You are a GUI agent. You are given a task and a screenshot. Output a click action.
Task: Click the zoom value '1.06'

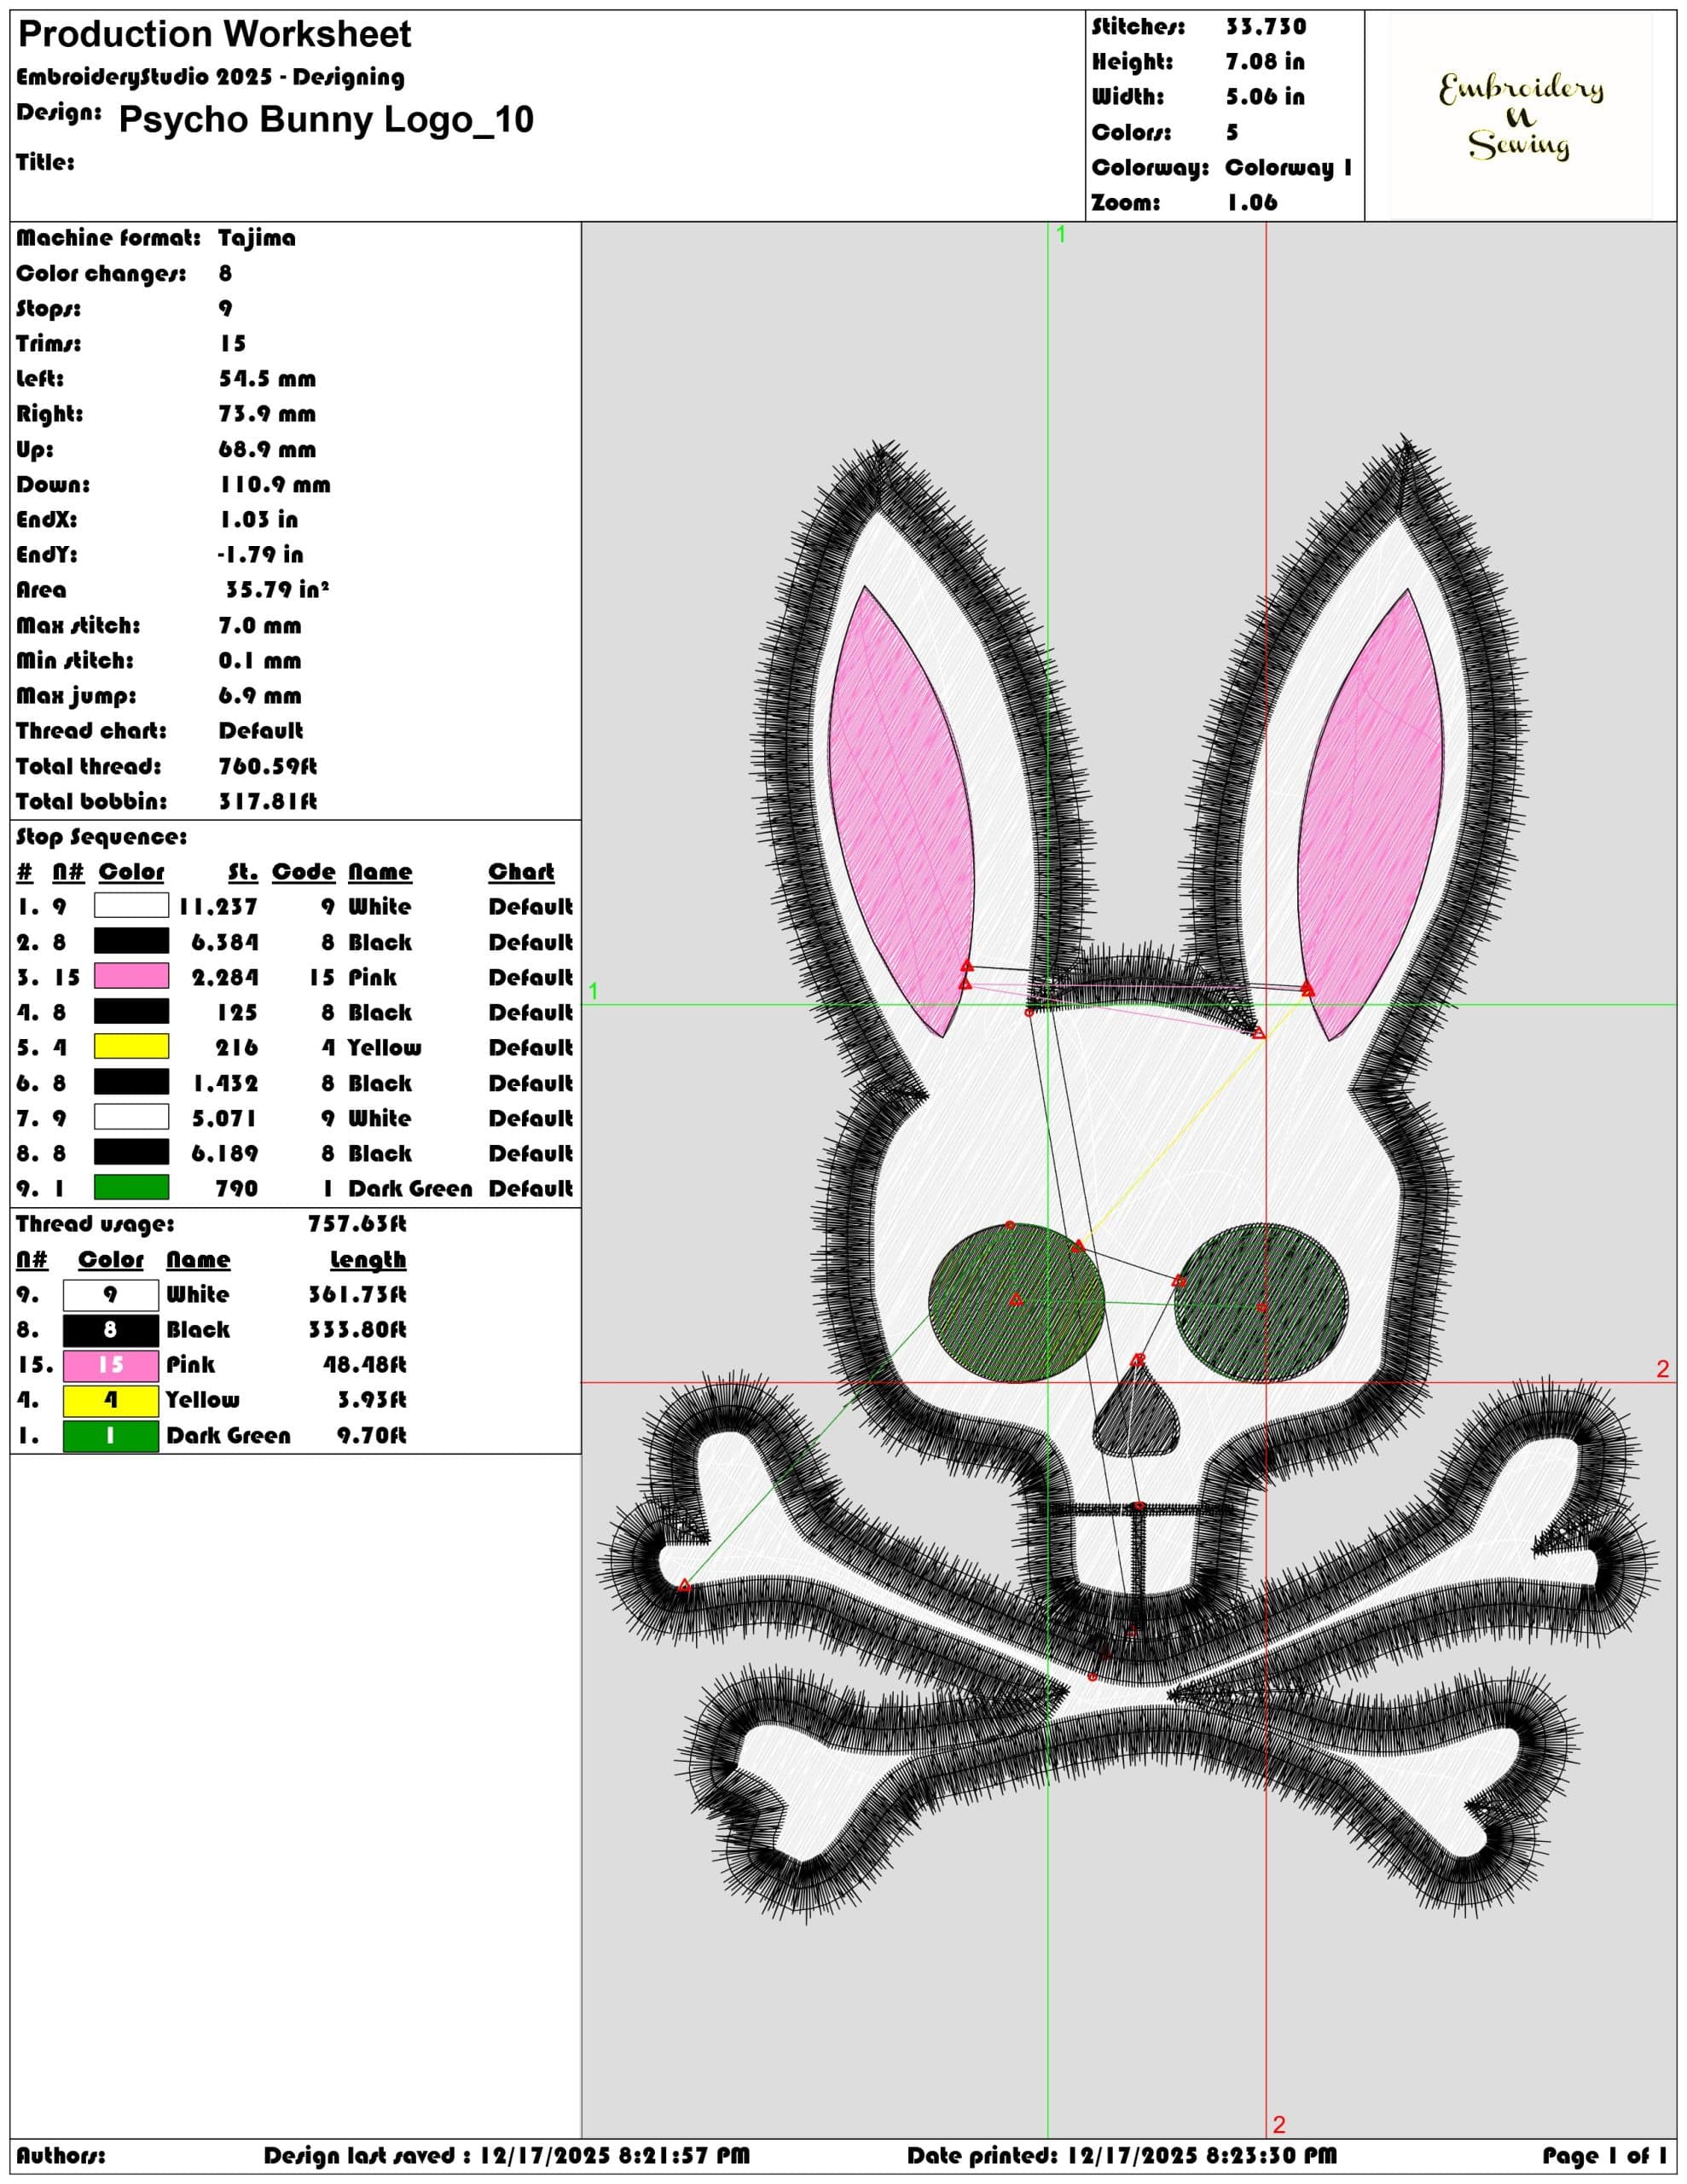point(1252,202)
